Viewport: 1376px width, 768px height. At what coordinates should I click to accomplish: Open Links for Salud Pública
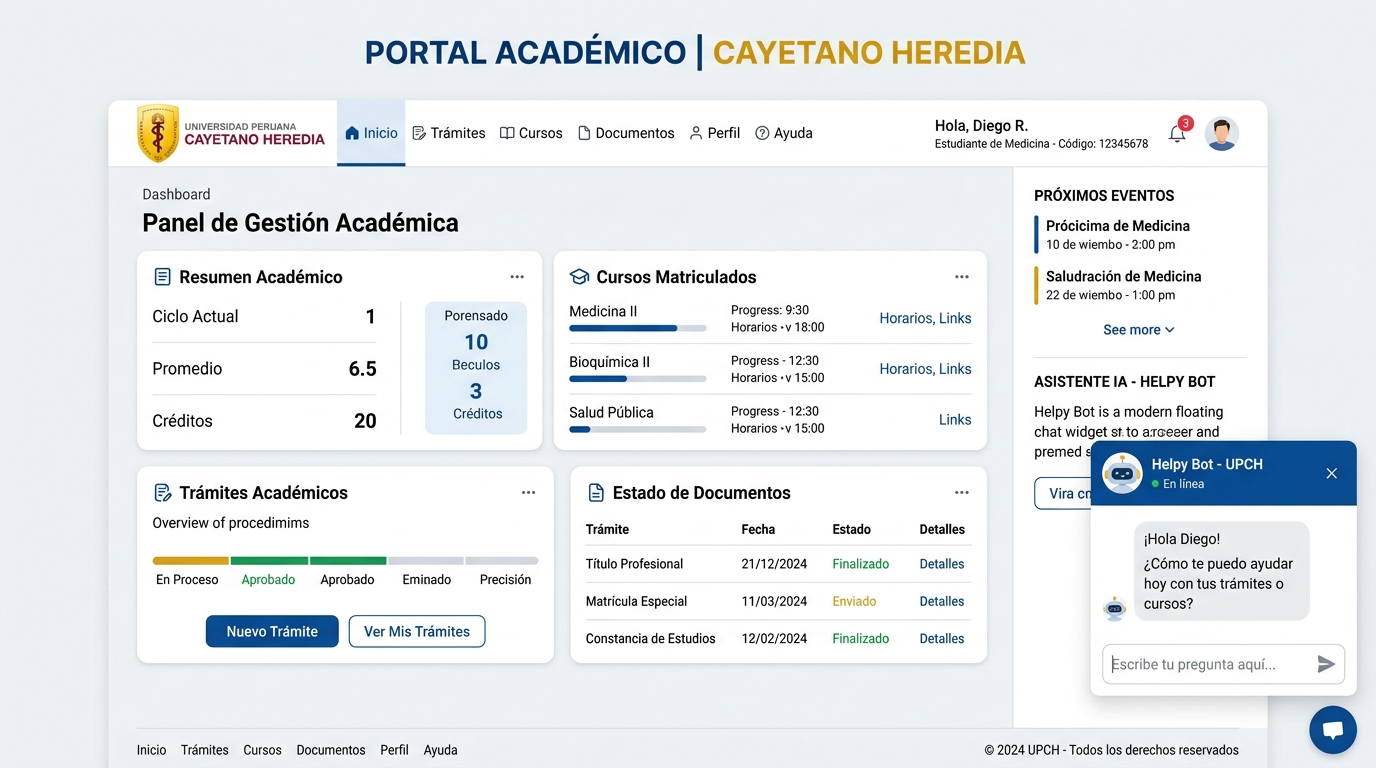point(955,420)
